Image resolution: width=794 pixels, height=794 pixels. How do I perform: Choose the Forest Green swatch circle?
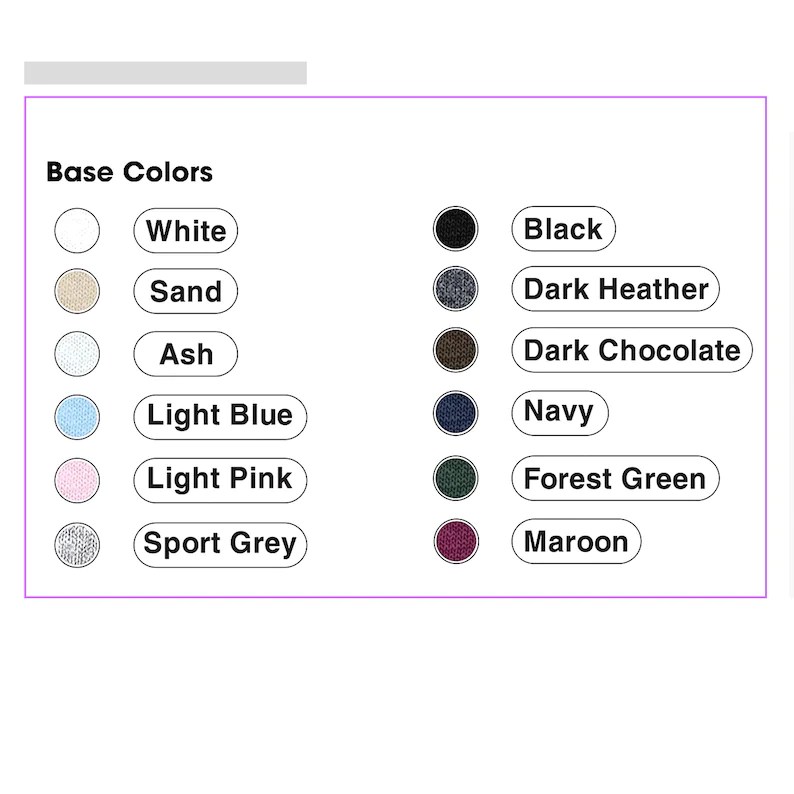click(x=456, y=478)
